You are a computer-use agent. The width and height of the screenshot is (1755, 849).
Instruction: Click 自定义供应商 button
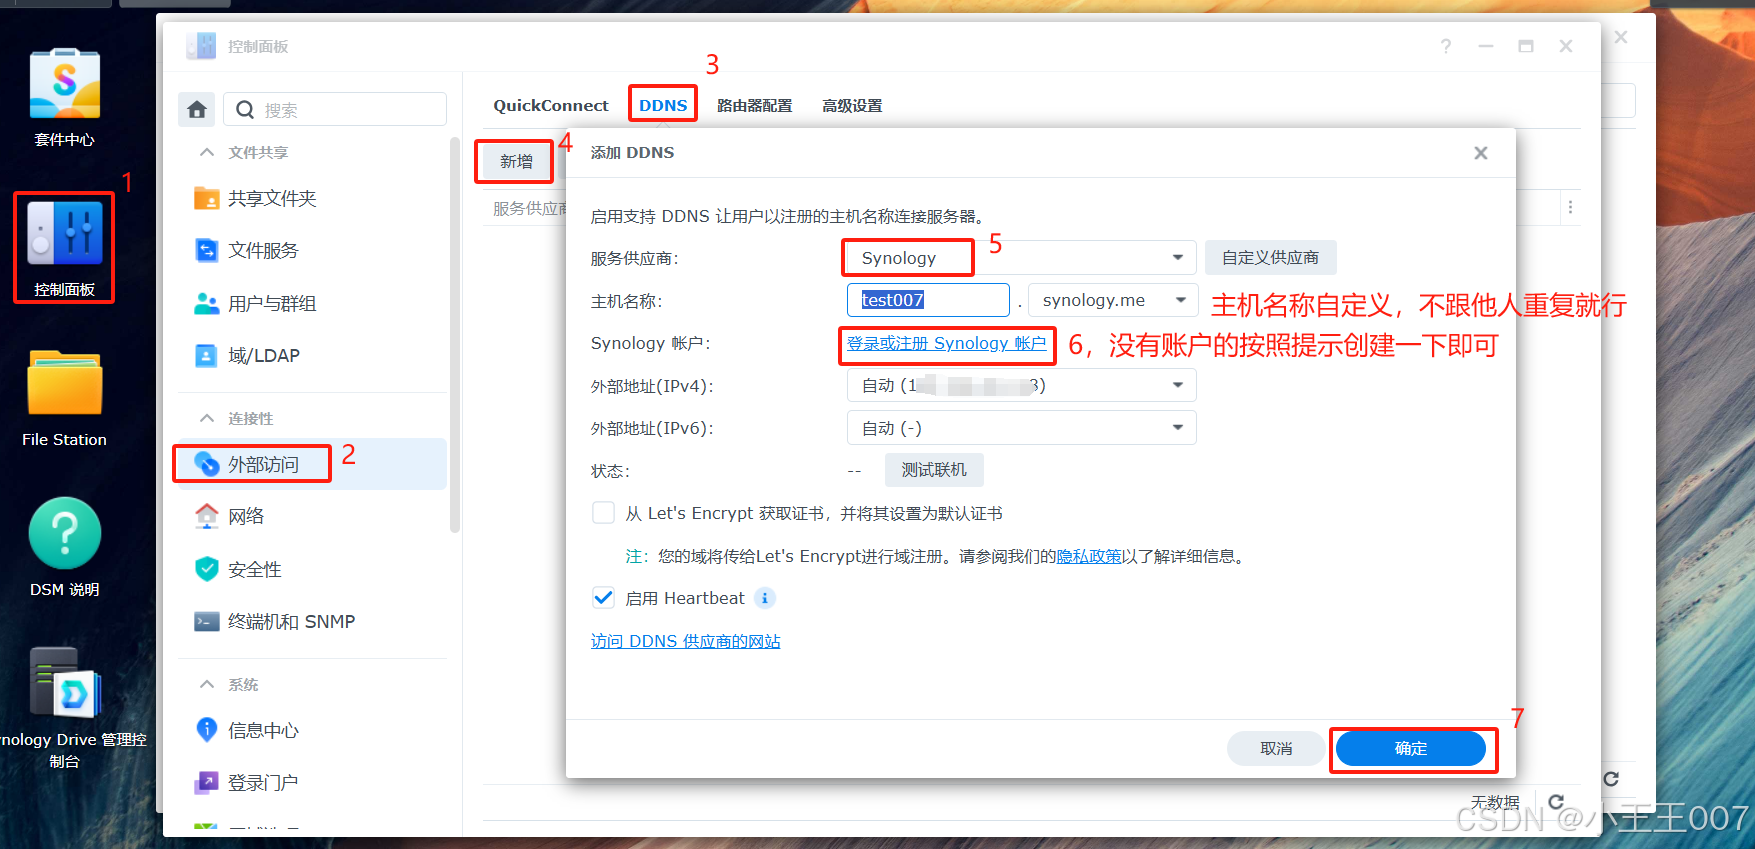tap(1270, 258)
